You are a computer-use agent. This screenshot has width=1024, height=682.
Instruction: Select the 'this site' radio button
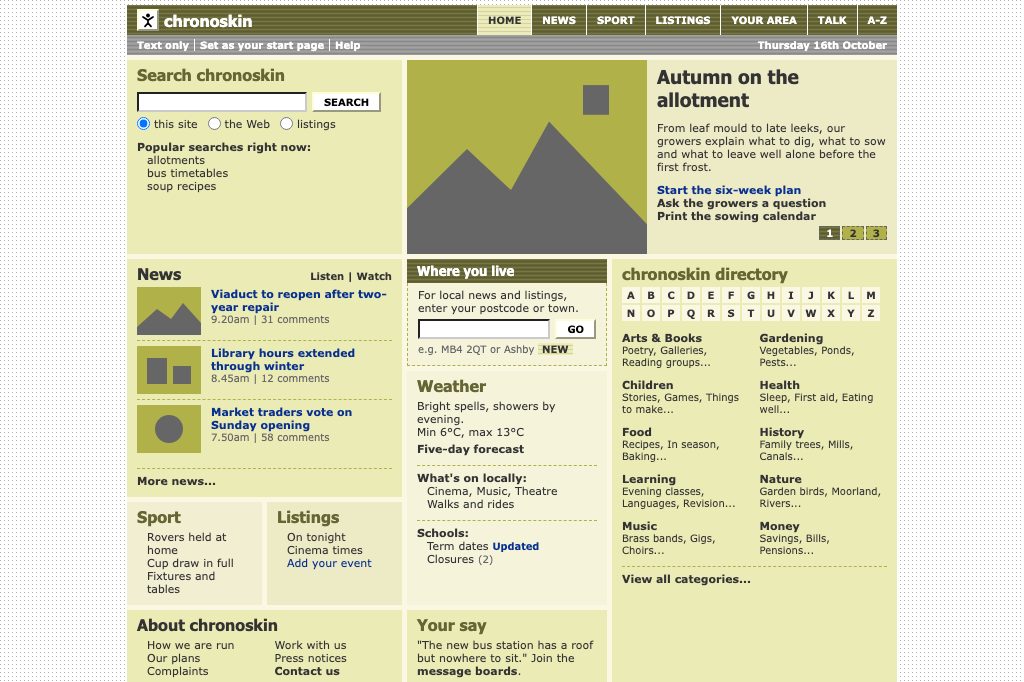tap(144, 124)
